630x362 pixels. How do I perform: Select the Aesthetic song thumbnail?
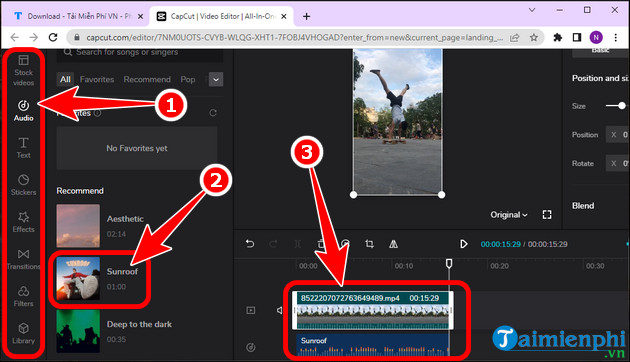(x=78, y=226)
